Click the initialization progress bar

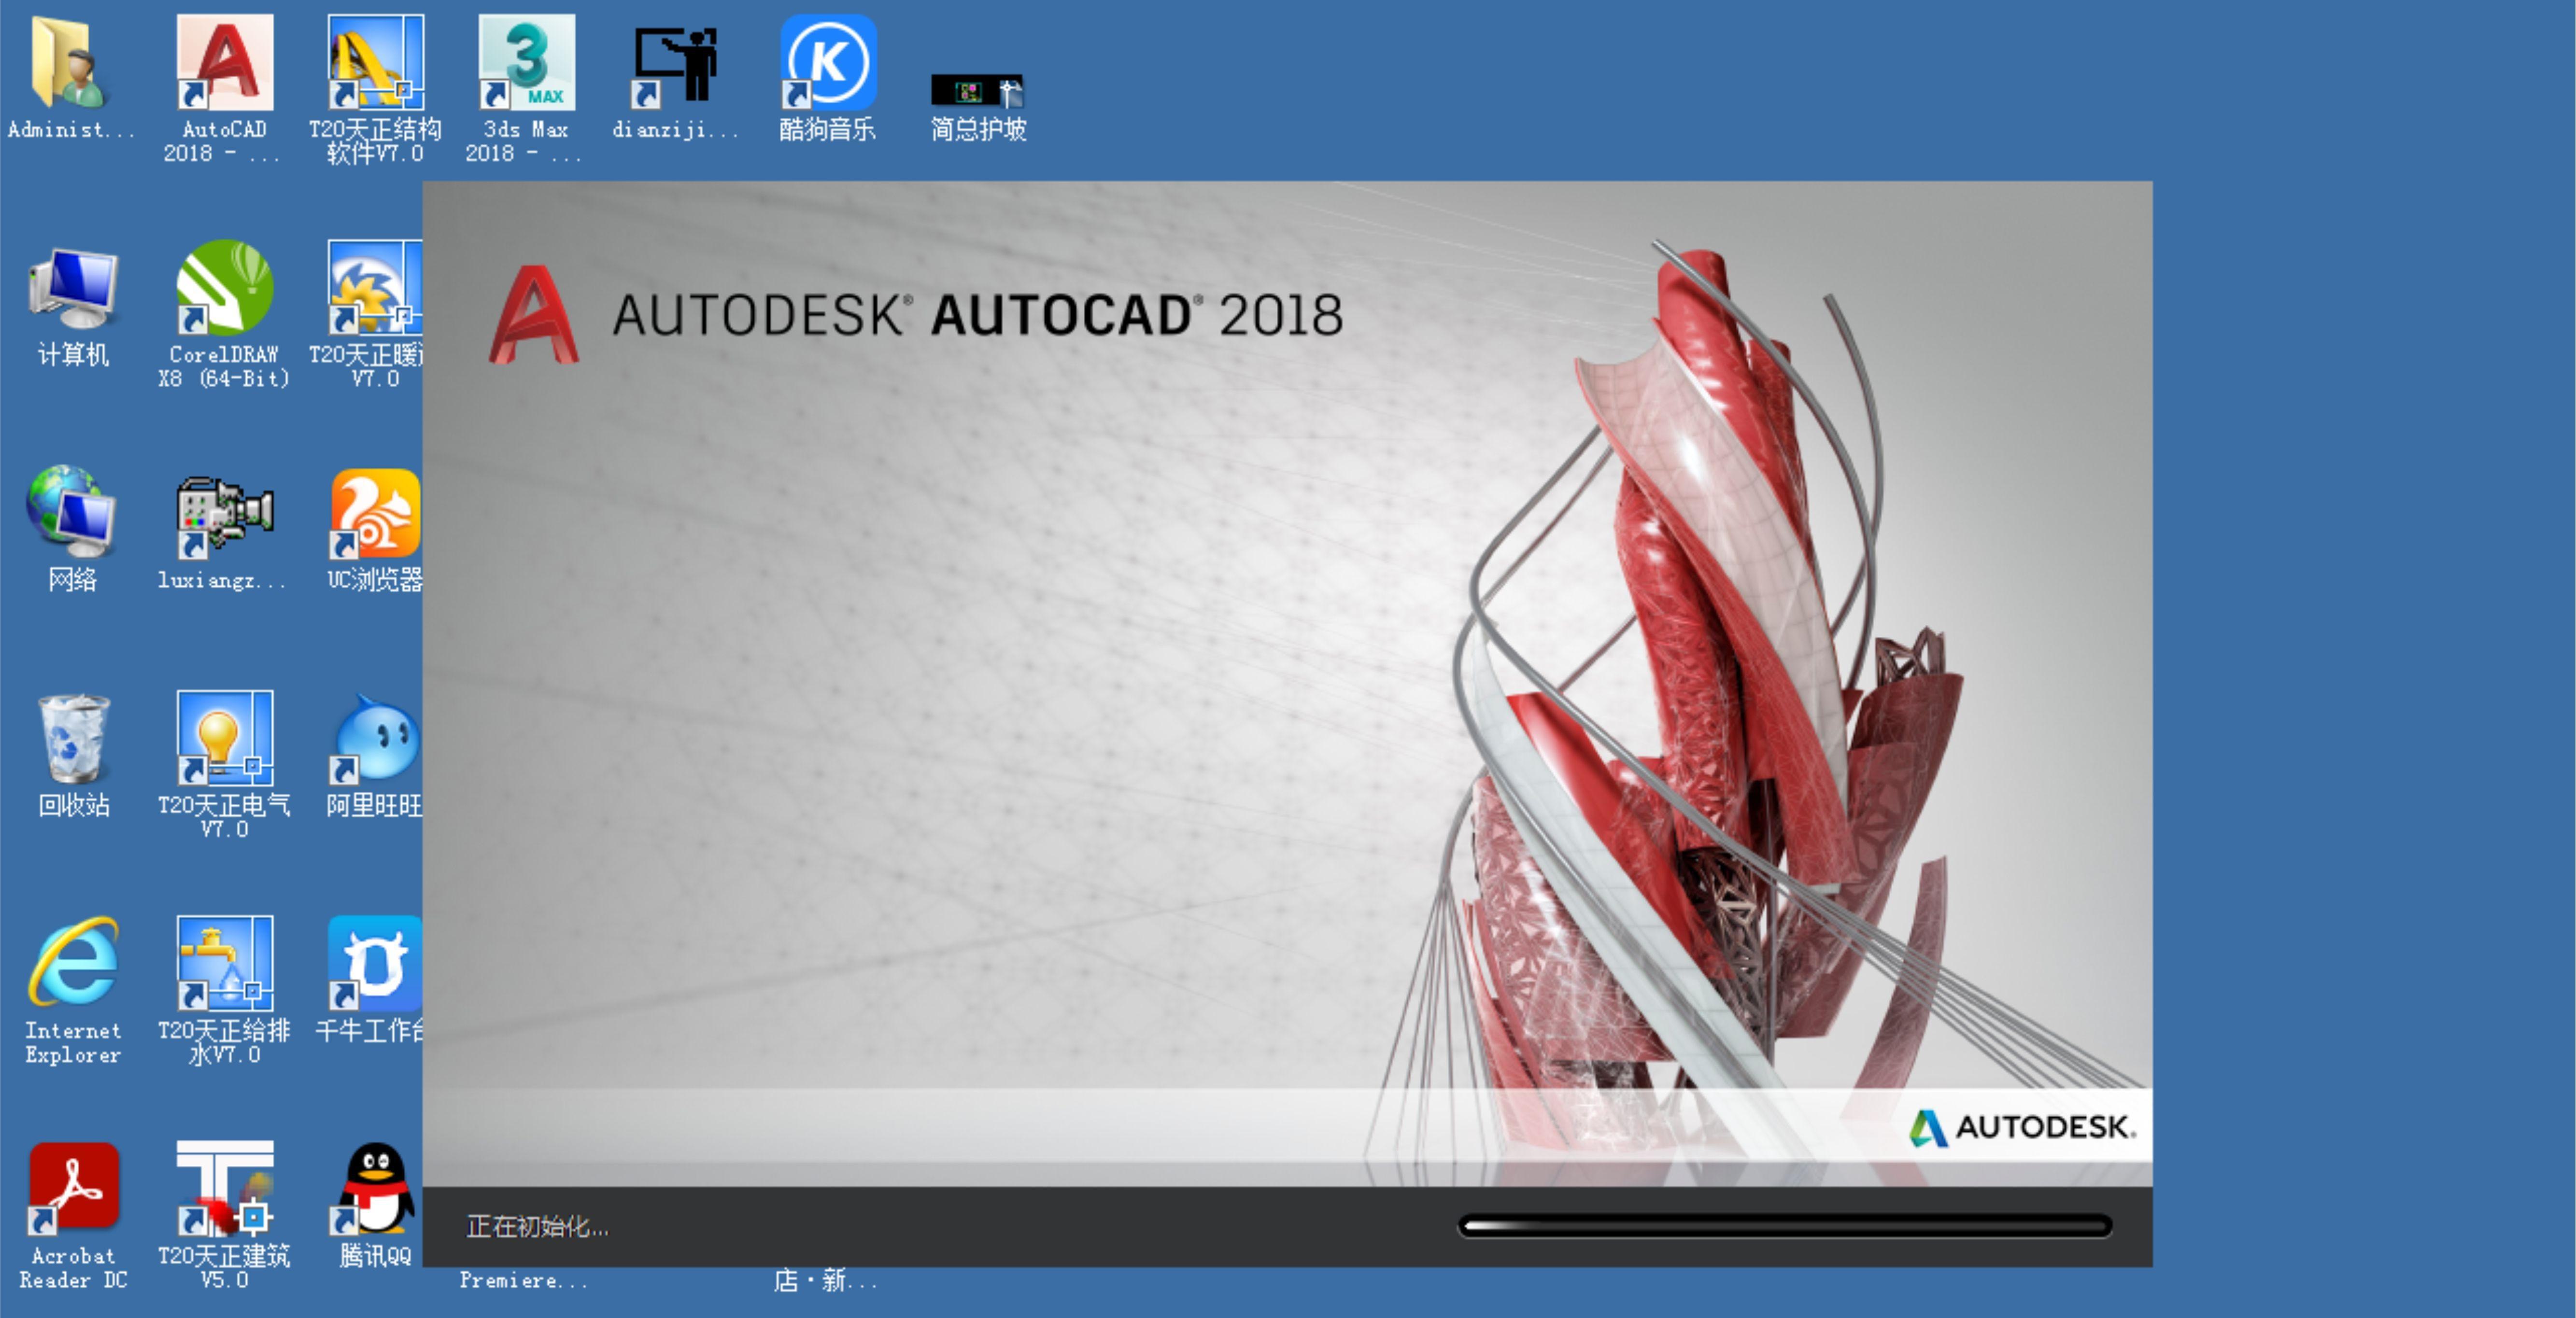(x=1785, y=1225)
